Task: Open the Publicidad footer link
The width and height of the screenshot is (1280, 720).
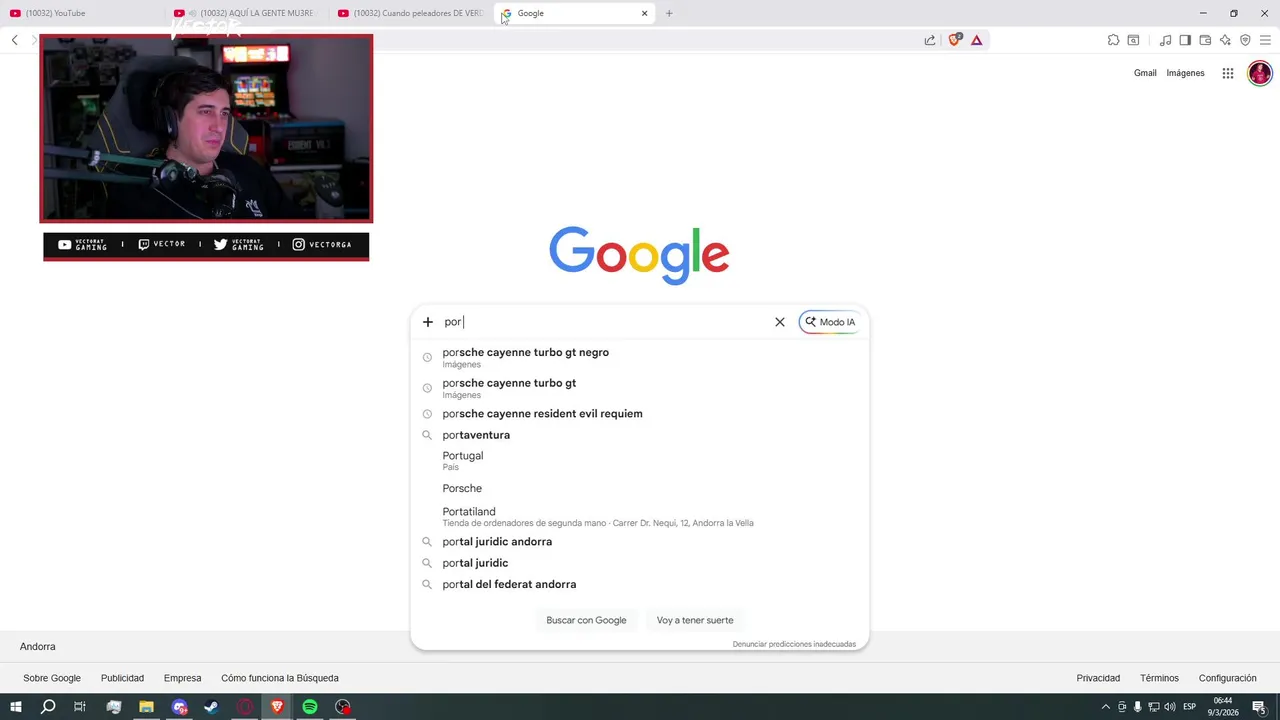Action: coord(122,678)
